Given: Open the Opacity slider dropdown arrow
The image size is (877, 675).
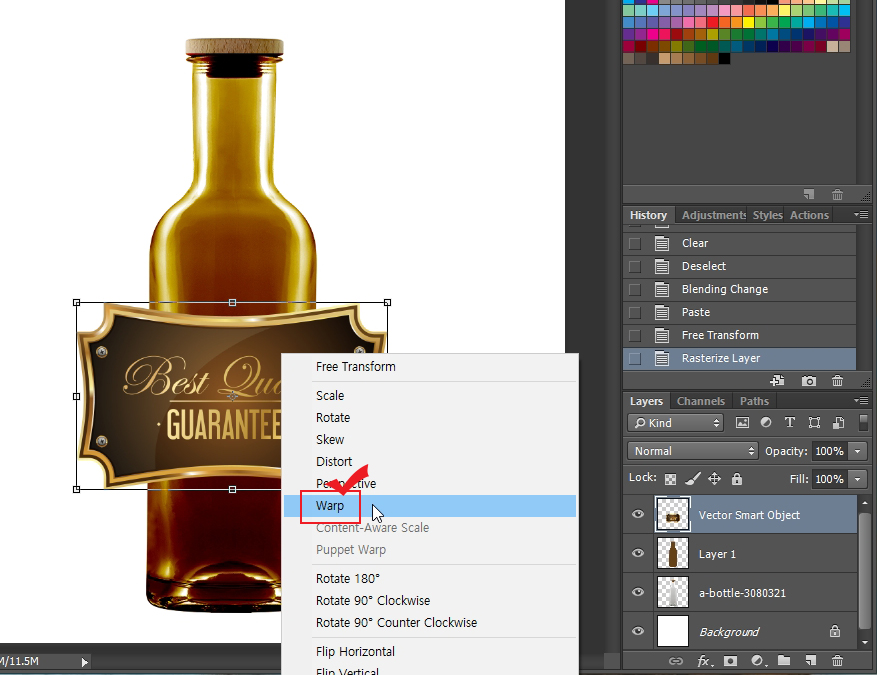Looking at the screenshot, I should pos(857,451).
